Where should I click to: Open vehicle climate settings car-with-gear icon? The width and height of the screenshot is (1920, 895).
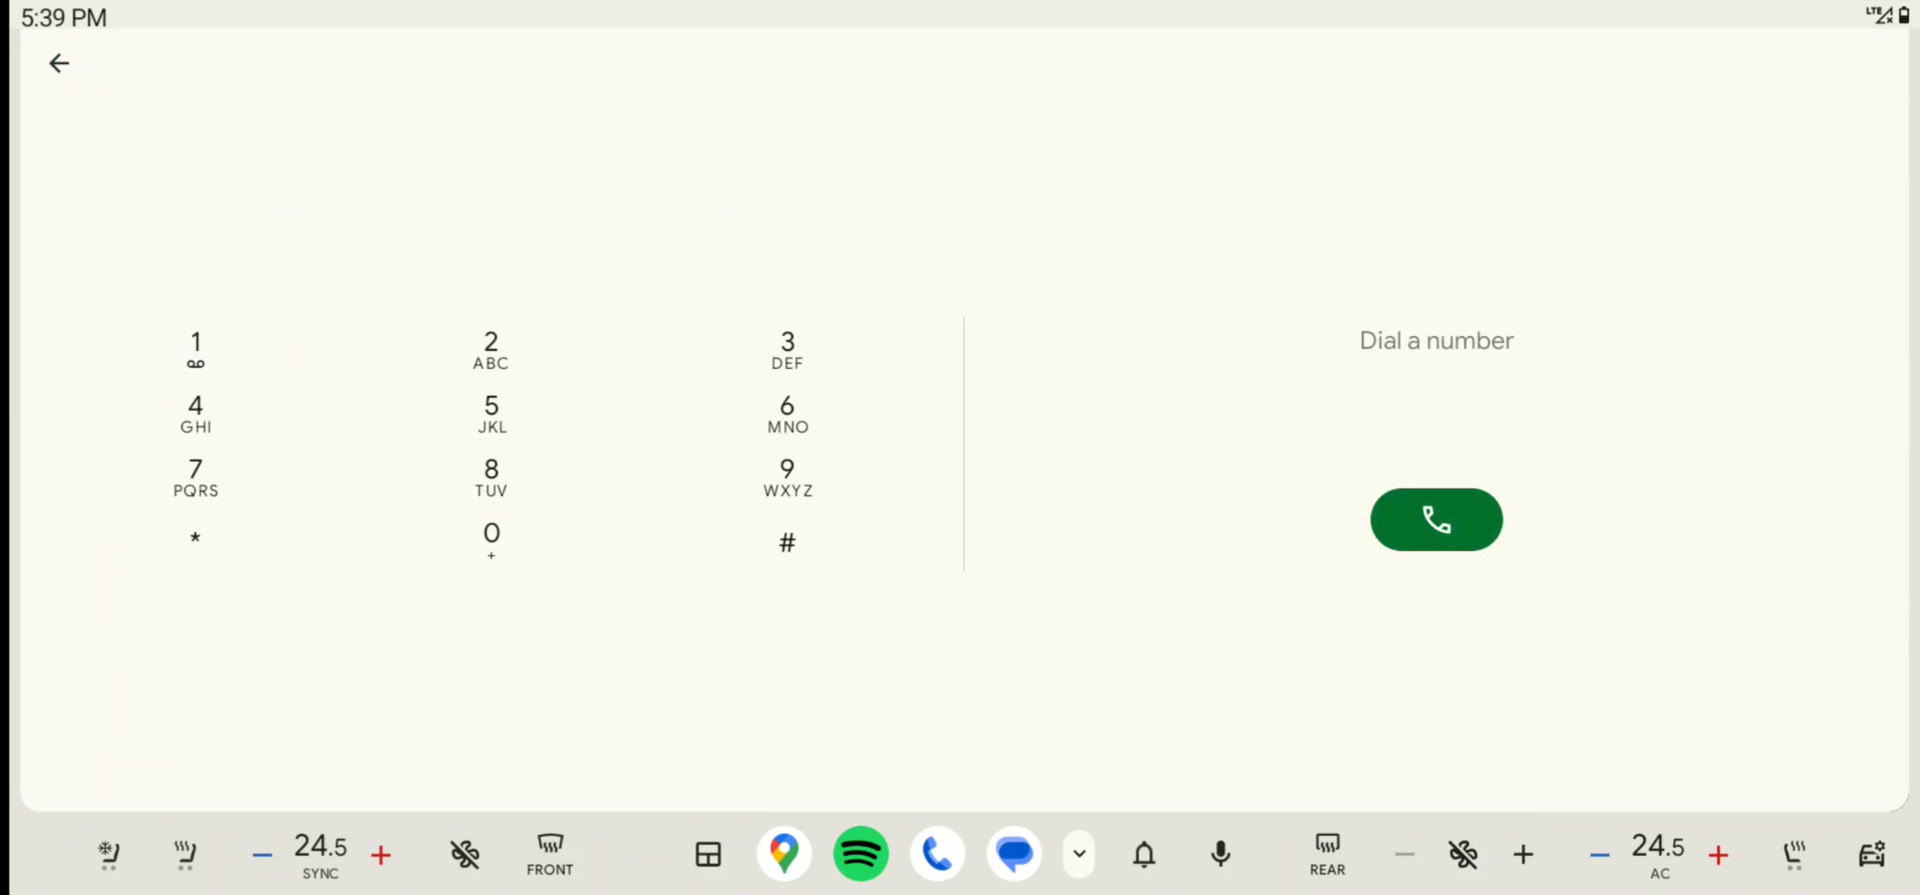click(1871, 854)
